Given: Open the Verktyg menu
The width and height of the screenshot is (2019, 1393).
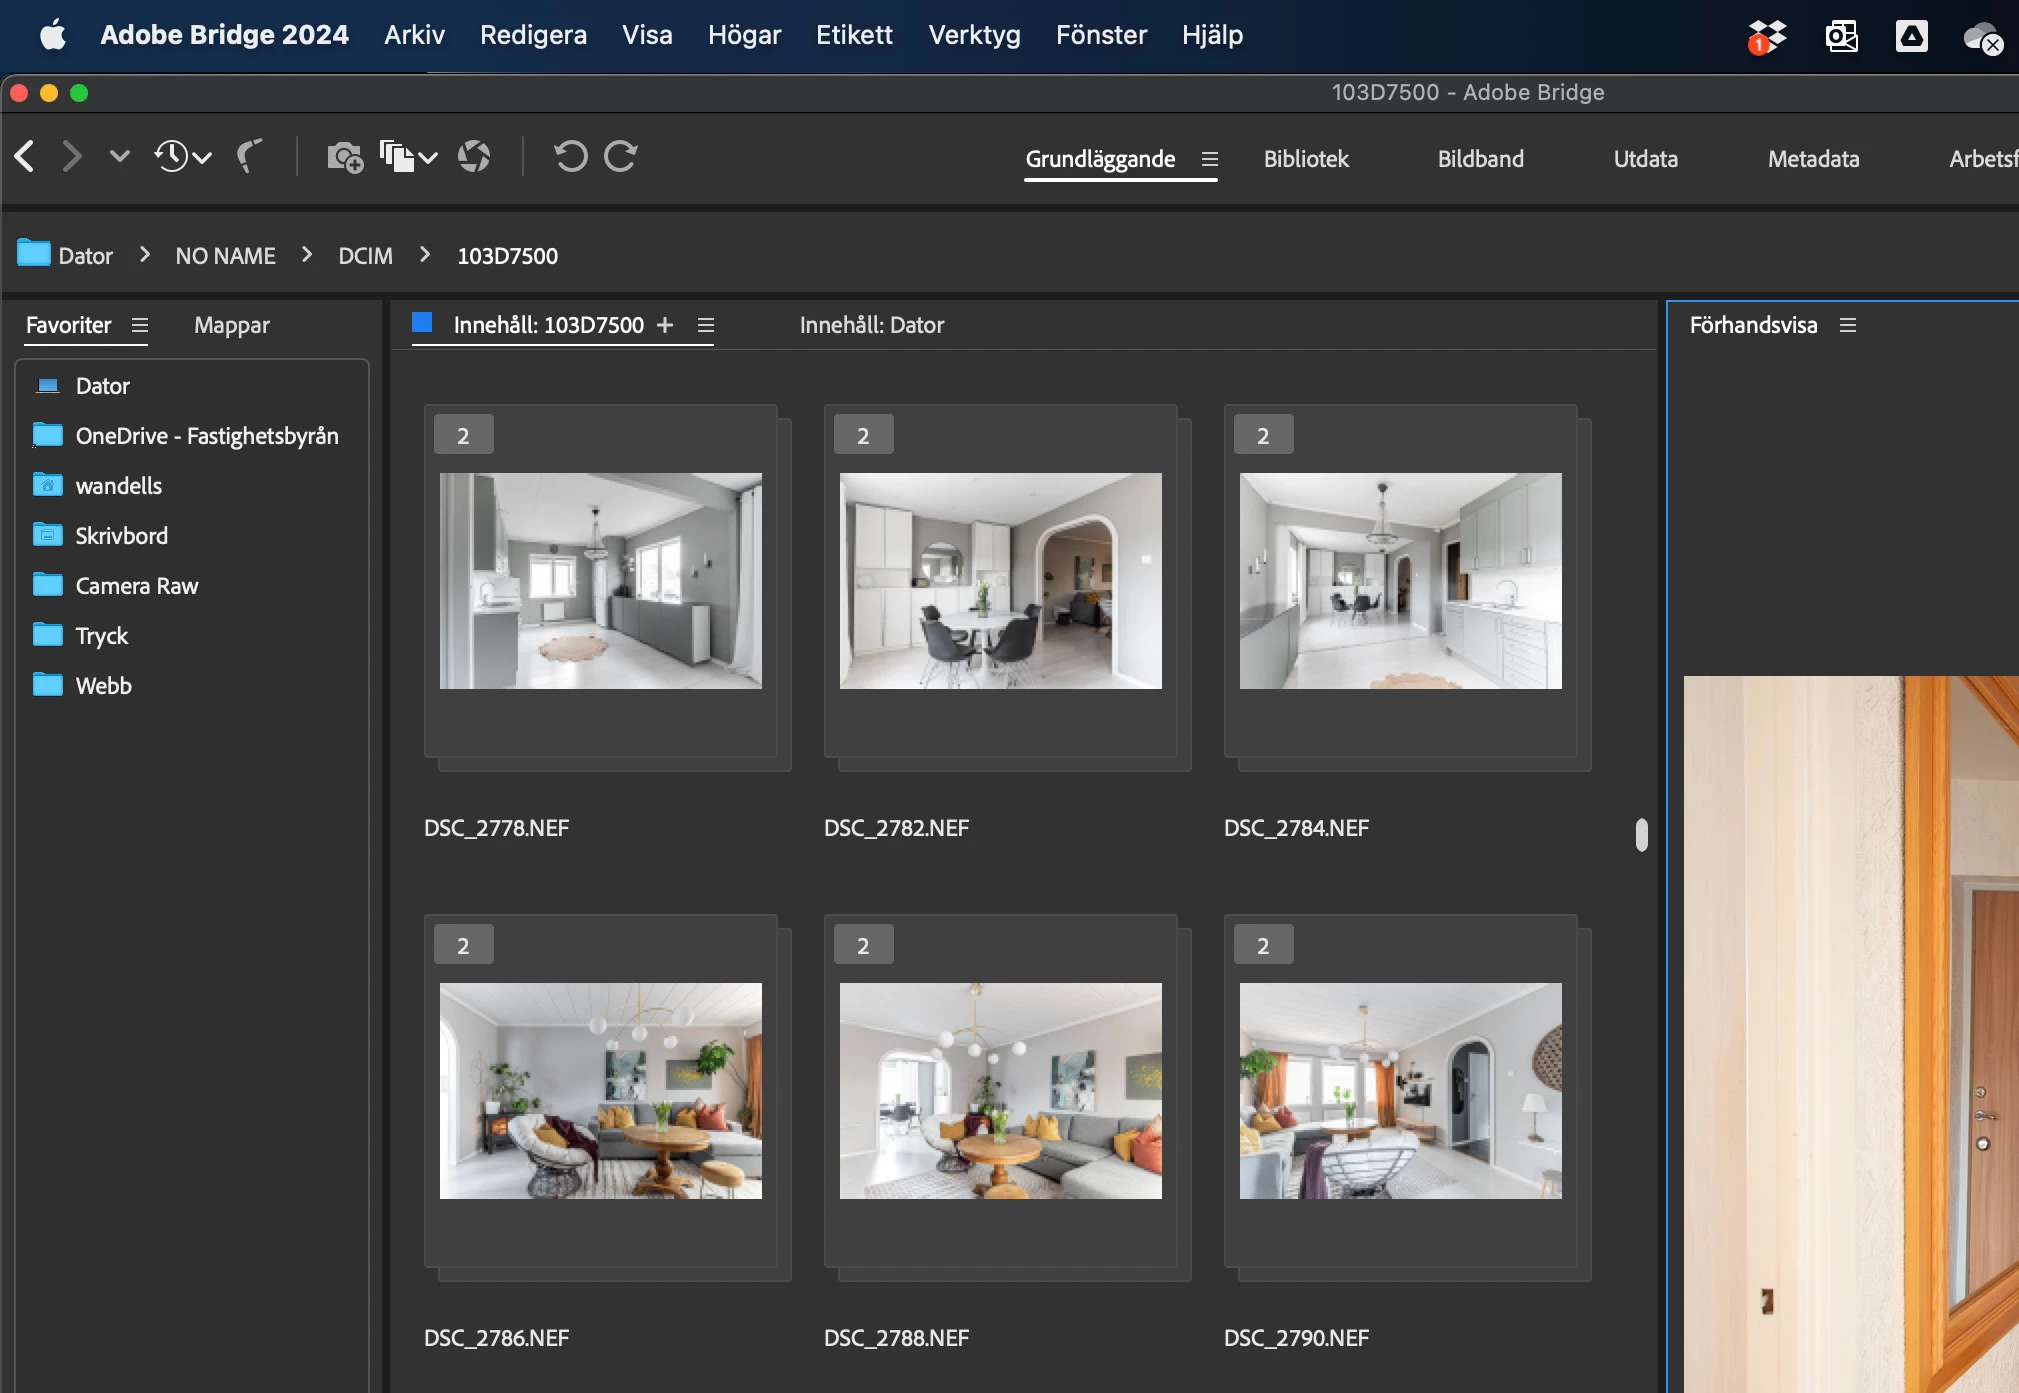Looking at the screenshot, I should (974, 35).
